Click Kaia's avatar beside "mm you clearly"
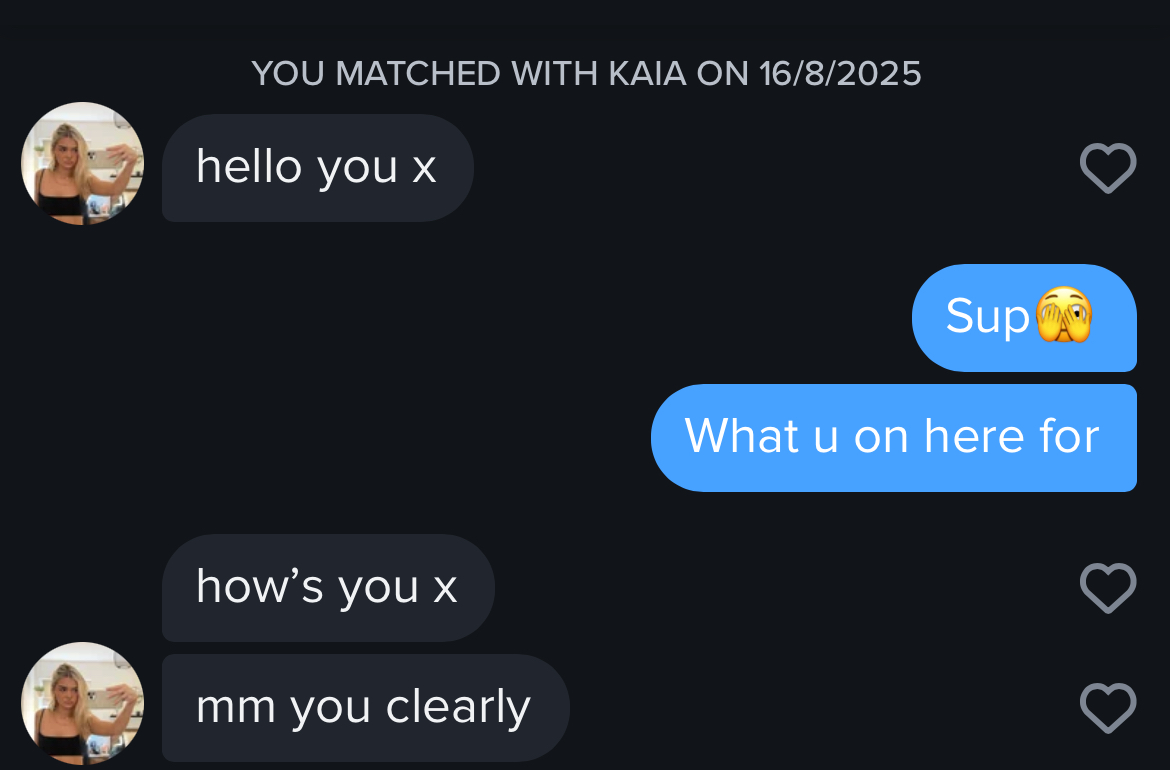Viewport: 1170px width, 770px height. point(82,703)
